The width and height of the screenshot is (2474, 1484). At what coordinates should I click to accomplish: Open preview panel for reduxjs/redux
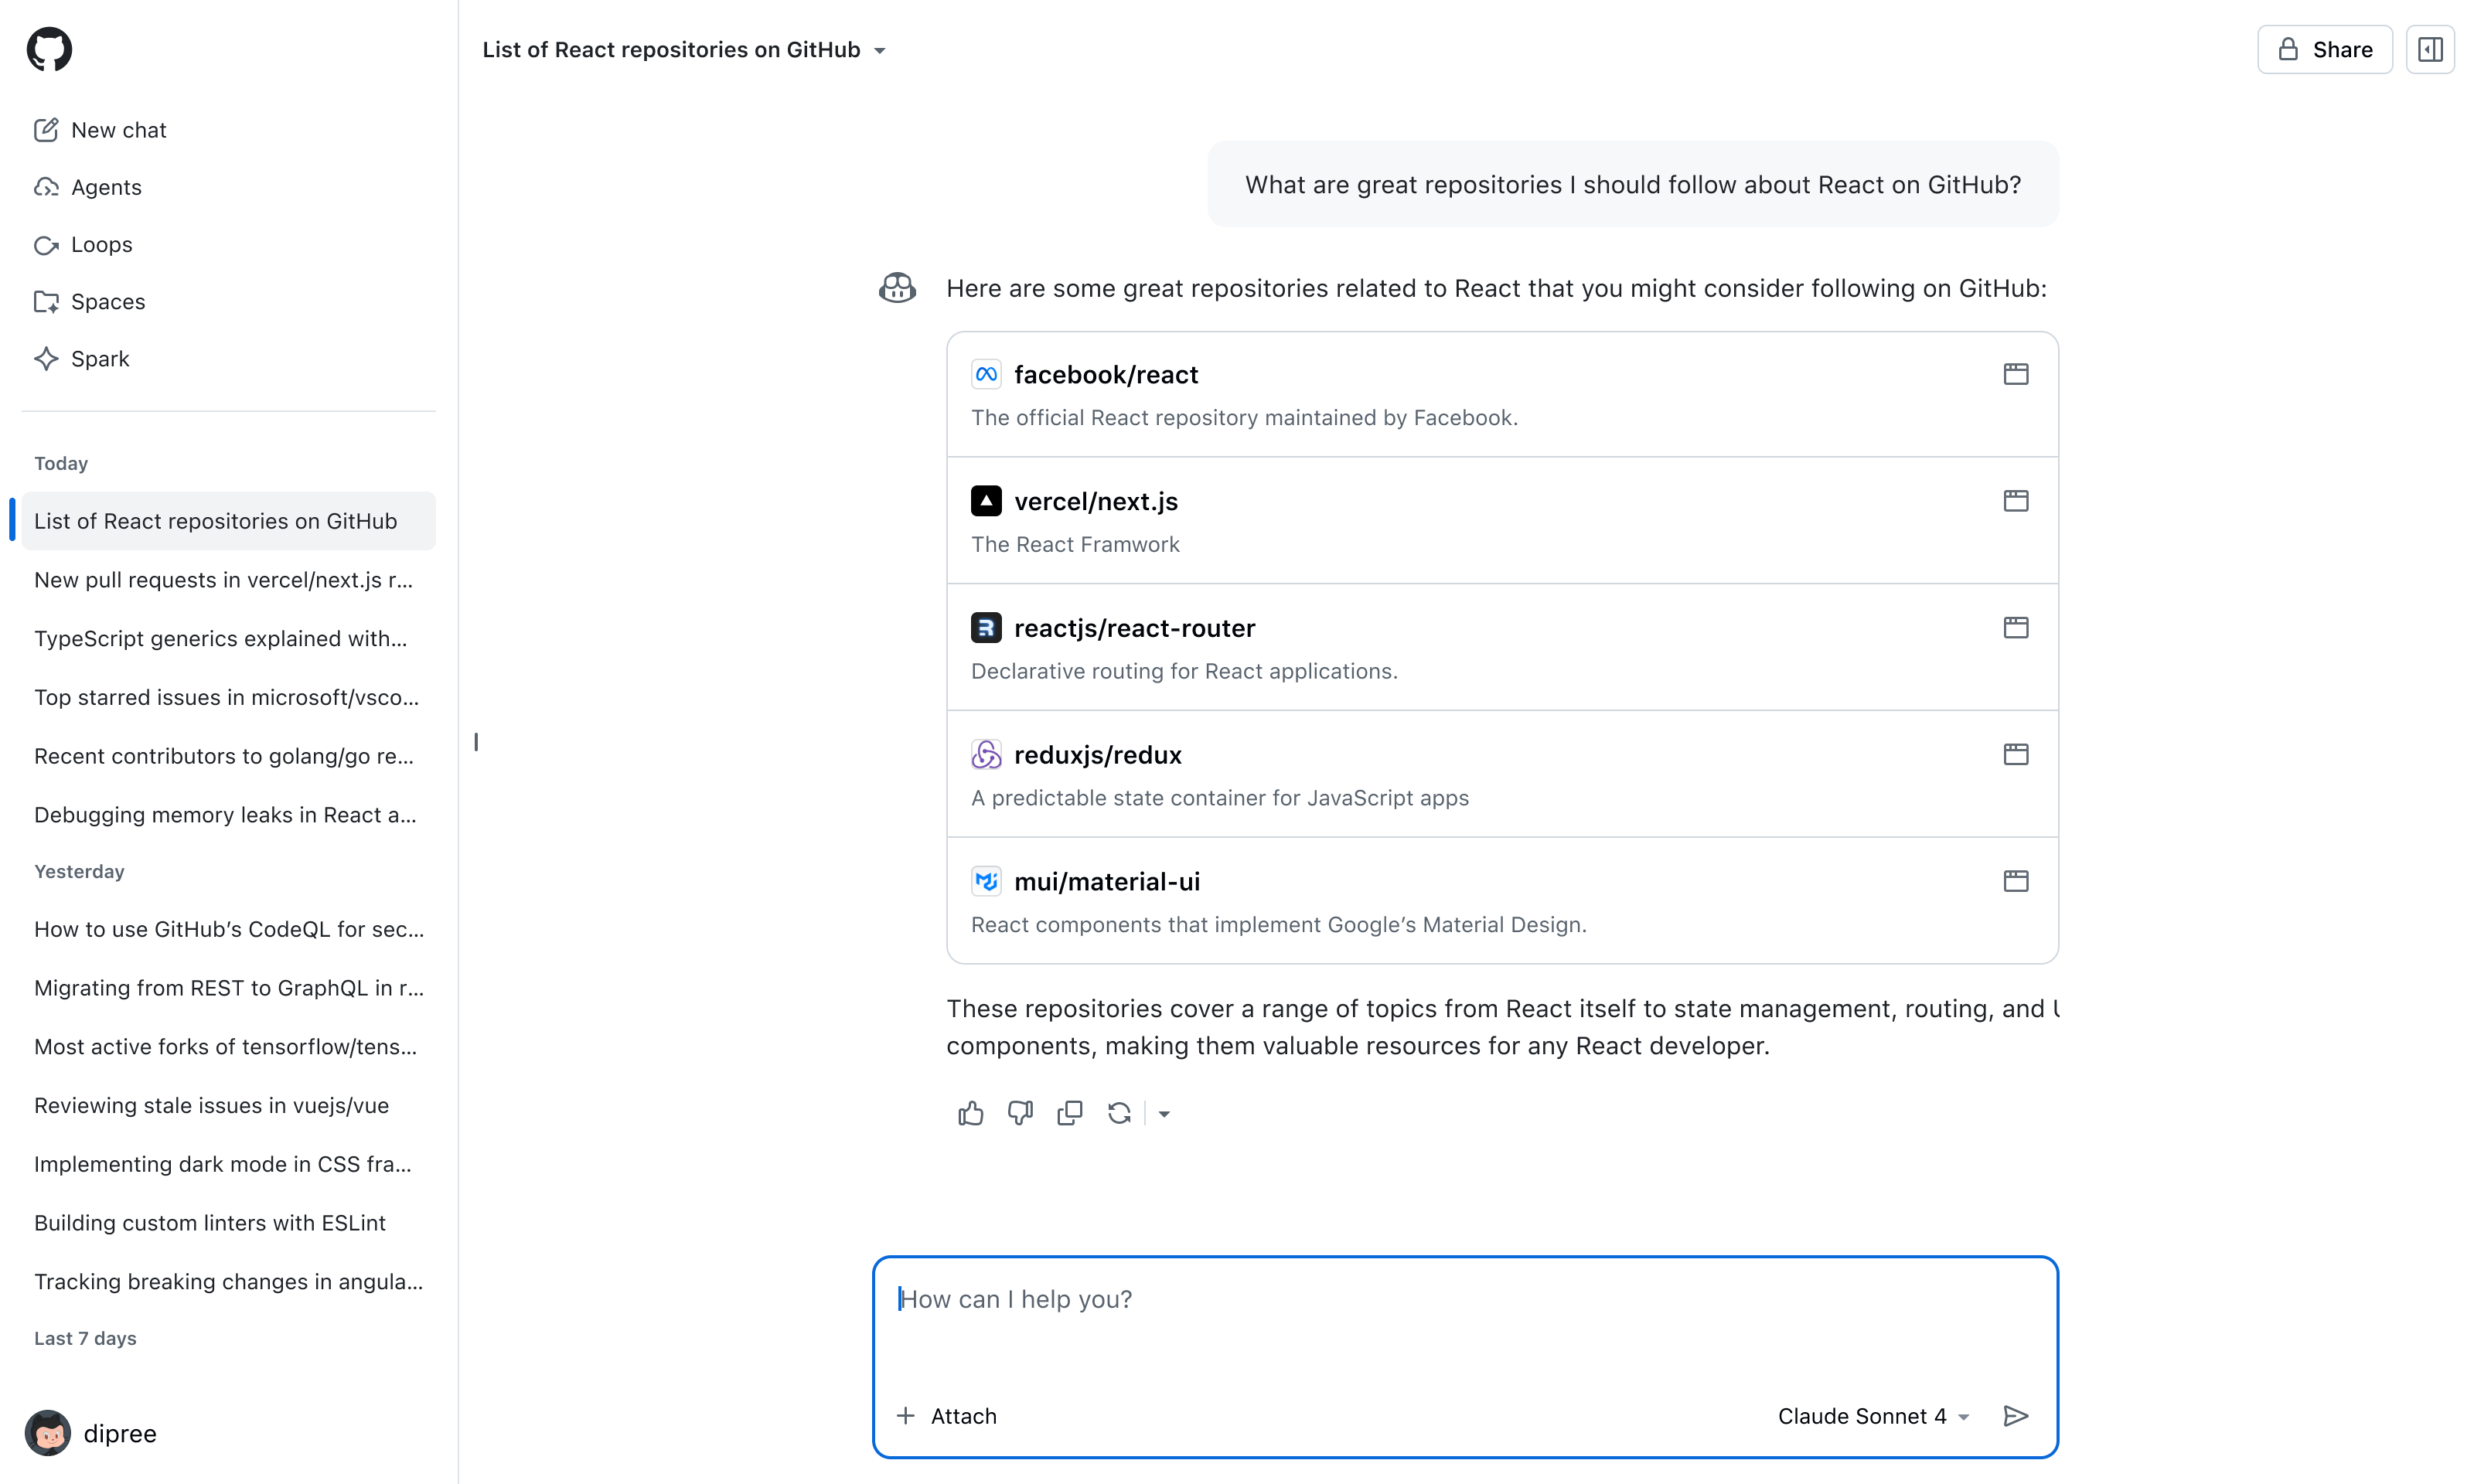(x=2016, y=755)
